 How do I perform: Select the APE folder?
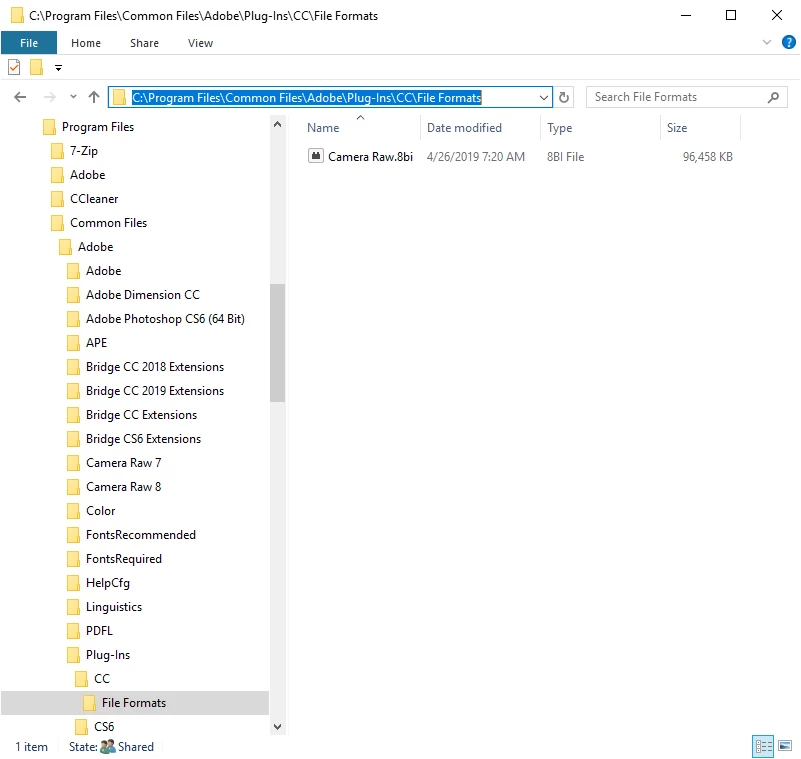(96, 343)
